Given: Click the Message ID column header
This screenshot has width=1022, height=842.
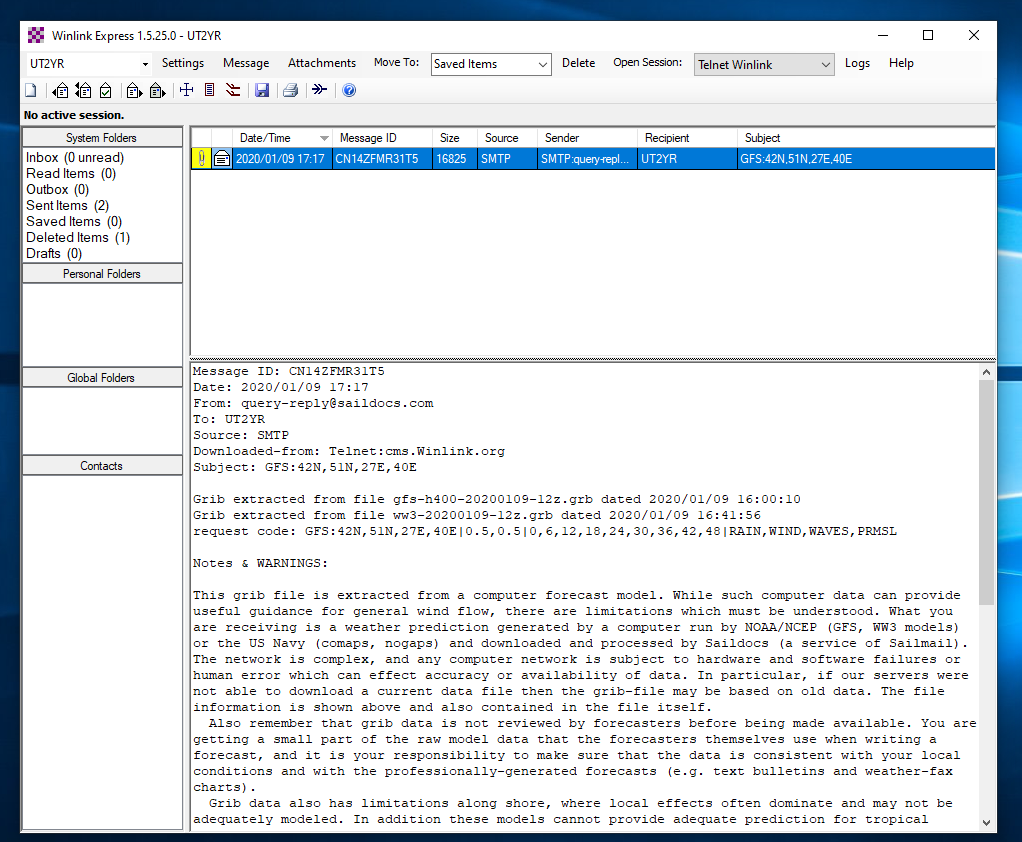Looking at the screenshot, I should tap(383, 138).
